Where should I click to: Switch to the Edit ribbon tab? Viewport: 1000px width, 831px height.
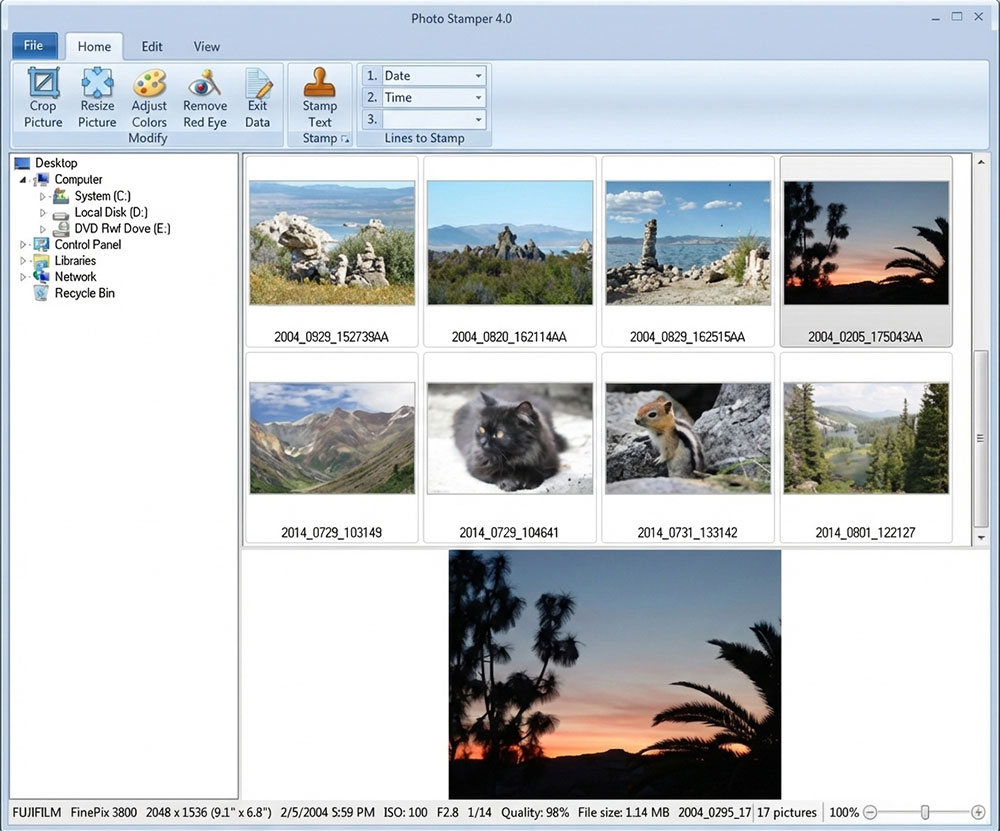pyautogui.click(x=152, y=46)
